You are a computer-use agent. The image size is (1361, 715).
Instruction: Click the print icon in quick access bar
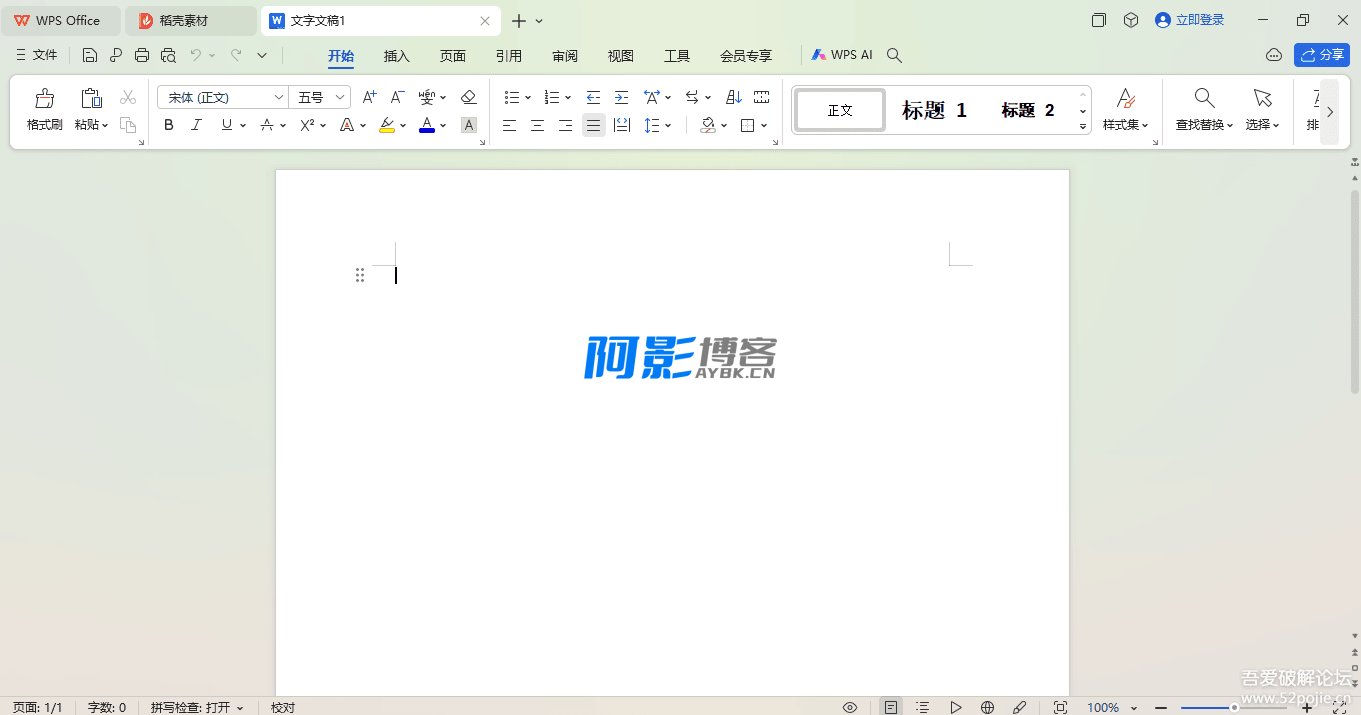coord(142,56)
